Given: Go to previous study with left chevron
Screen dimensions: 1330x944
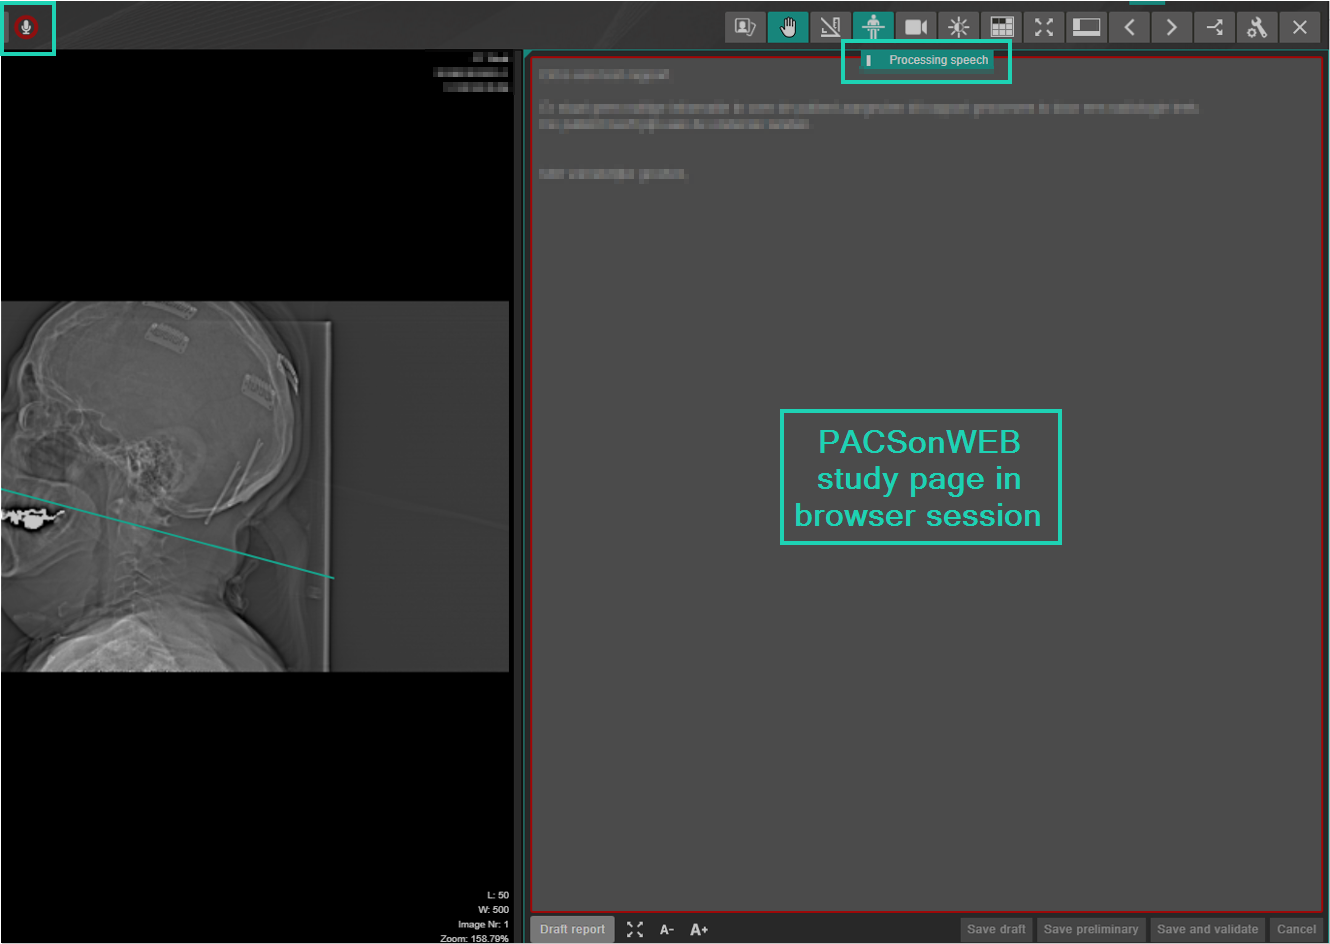Looking at the screenshot, I should pos(1129,27).
